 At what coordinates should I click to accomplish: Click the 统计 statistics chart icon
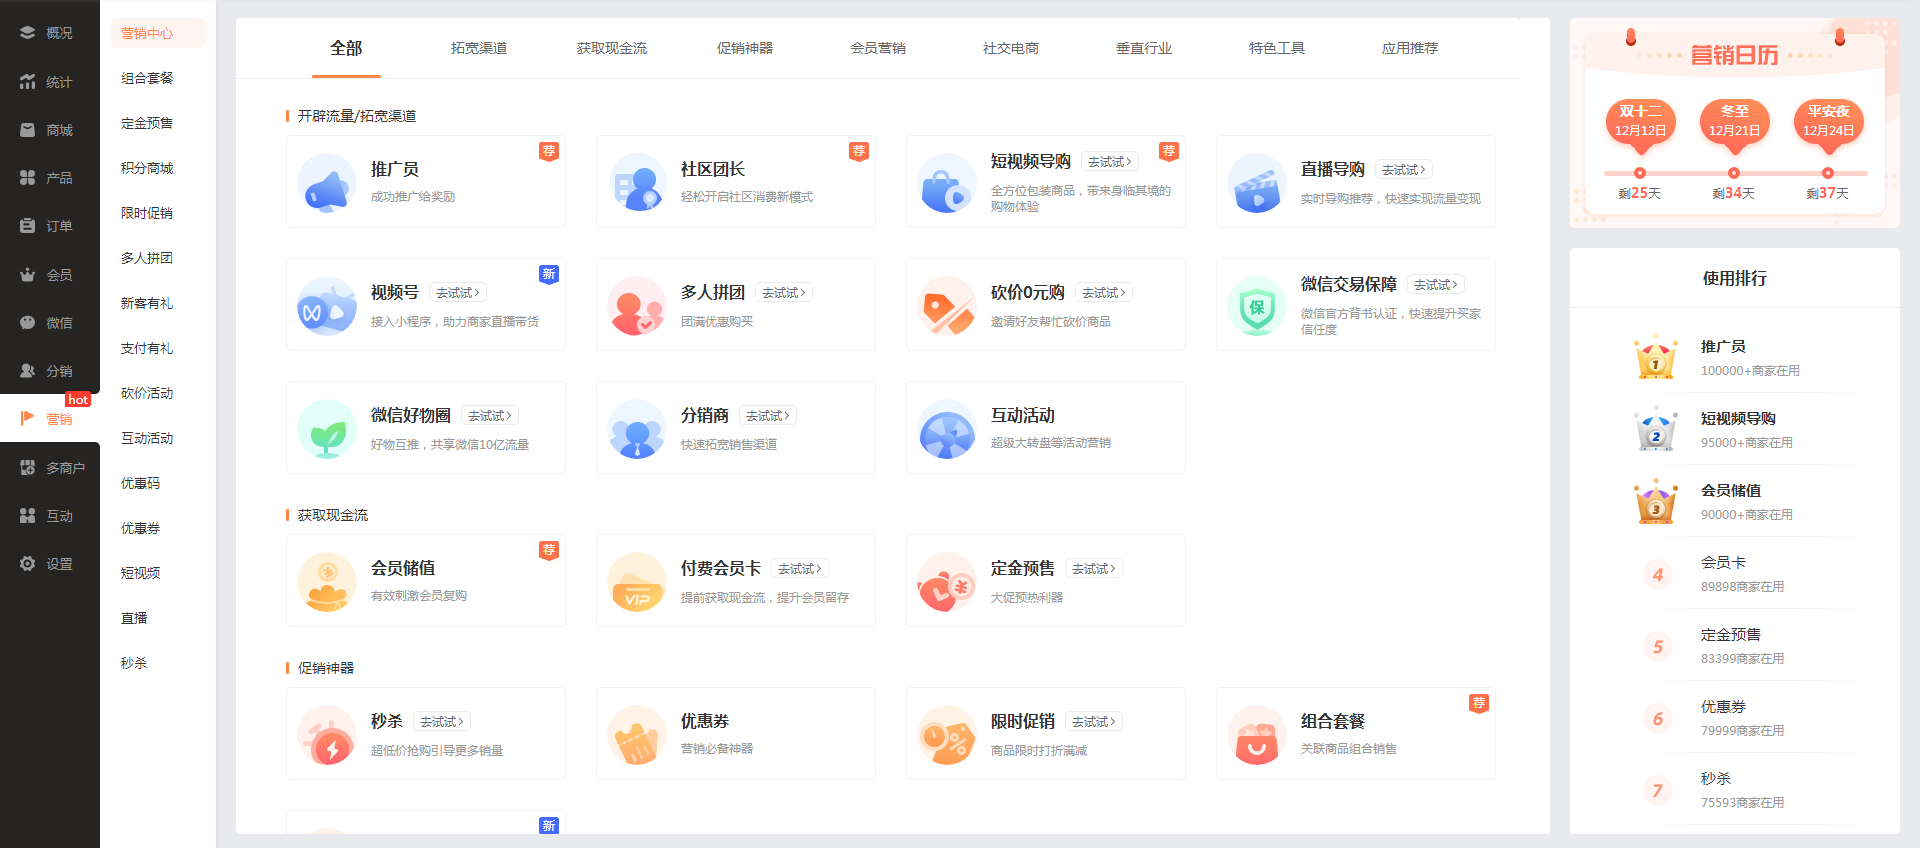pyautogui.click(x=28, y=82)
